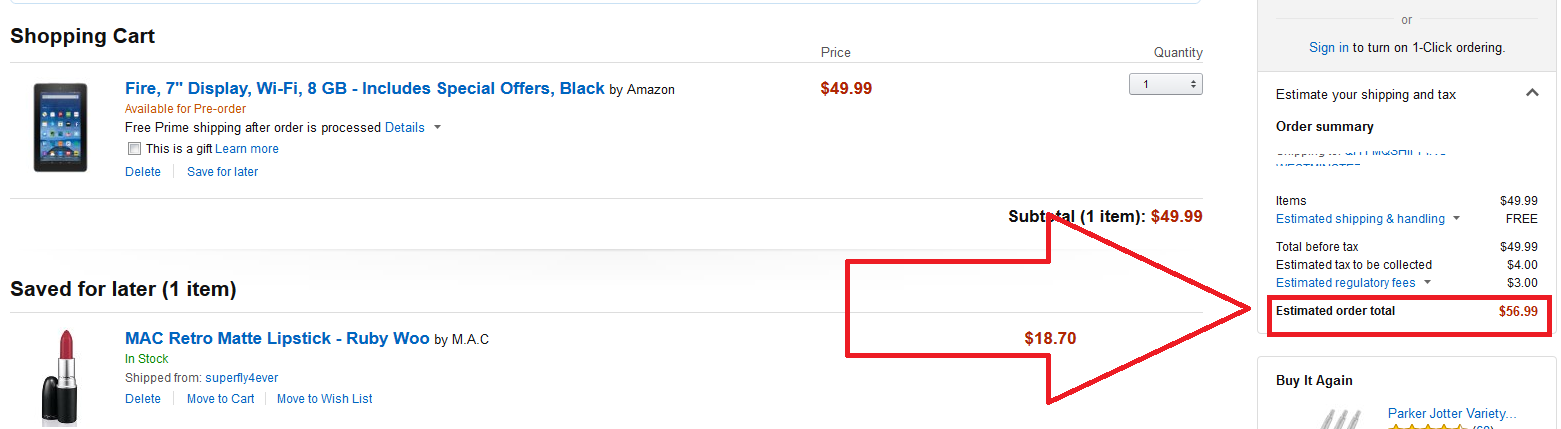Open Parker Jotter Variety product link
Viewport: 1561px width, 429px height.
click(1452, 413)
